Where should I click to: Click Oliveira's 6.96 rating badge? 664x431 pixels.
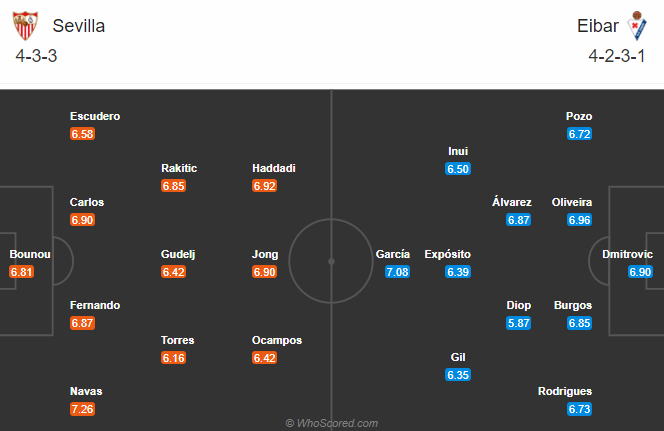[x=579, y=220]
